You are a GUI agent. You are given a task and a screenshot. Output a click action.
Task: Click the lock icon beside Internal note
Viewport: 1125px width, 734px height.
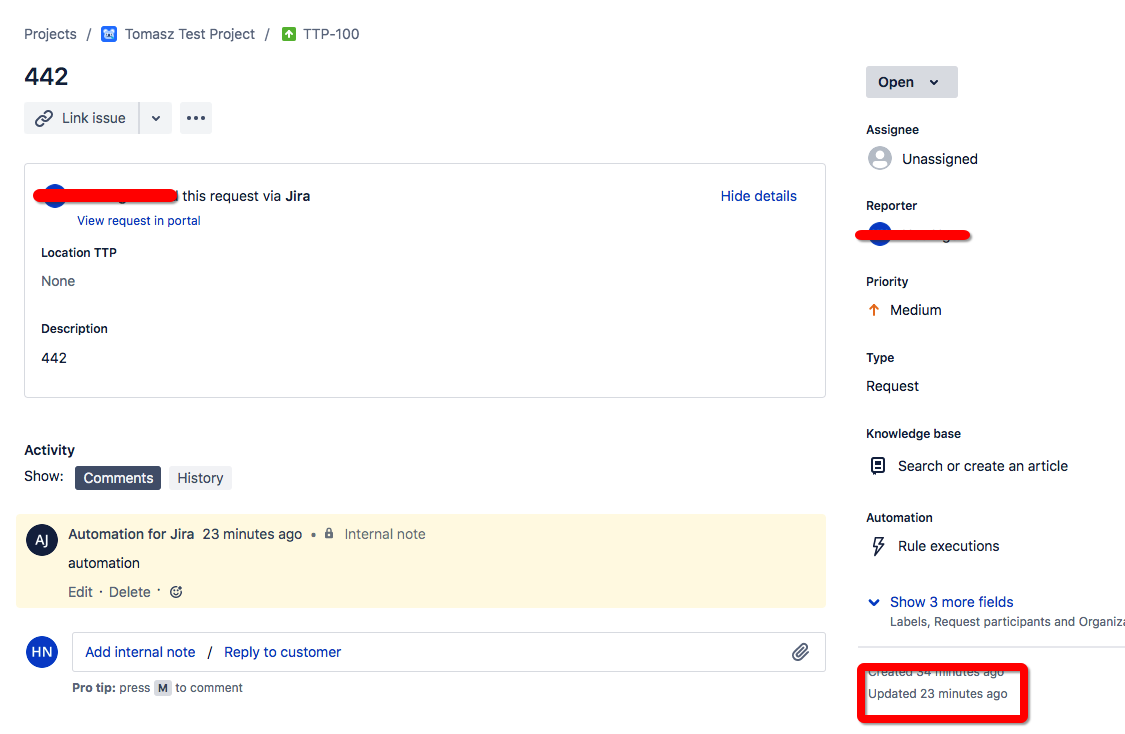(x=329, y=533)
